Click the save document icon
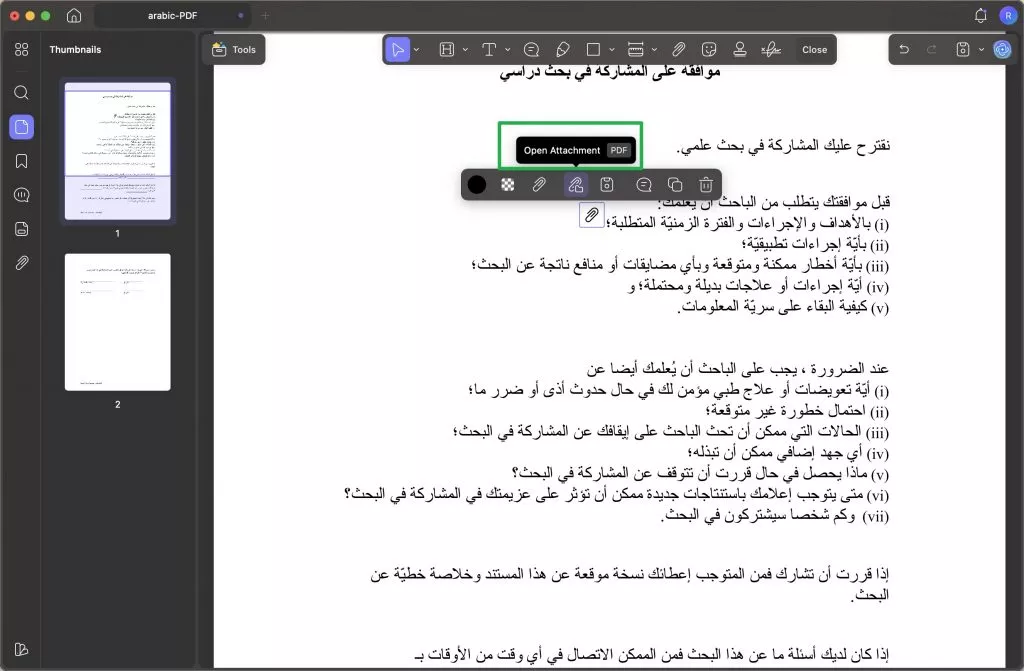Screen dimensions: 1024x671 [x=963, y=49]
